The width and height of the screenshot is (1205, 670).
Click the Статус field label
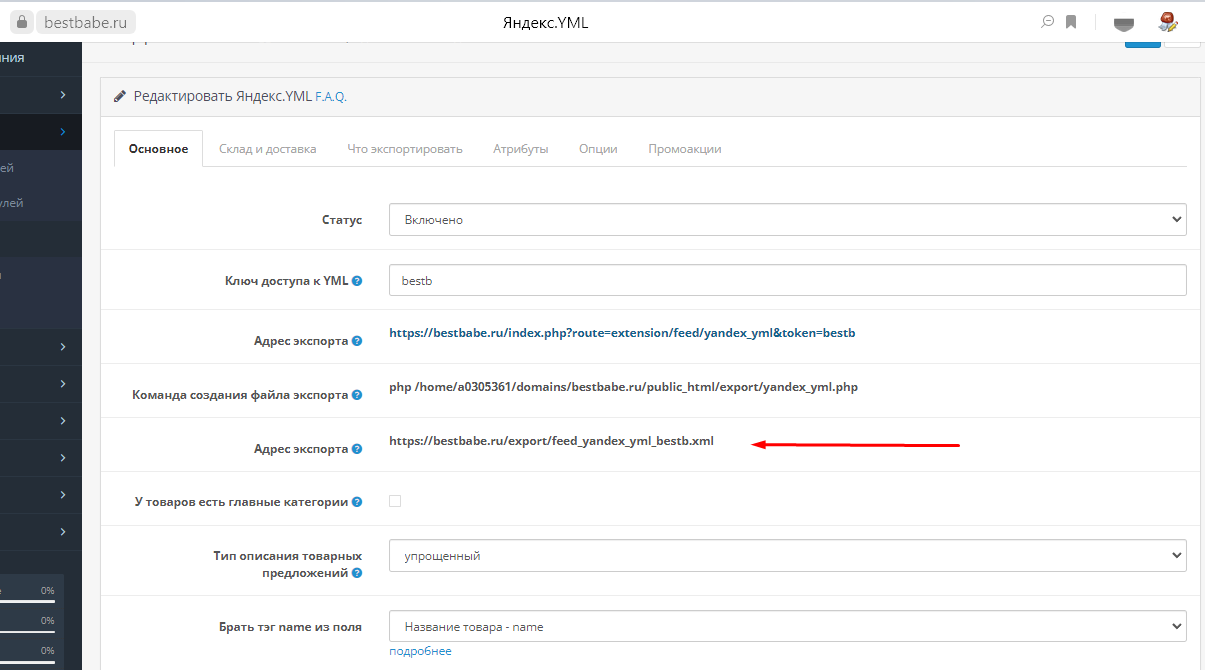point(342,220)
